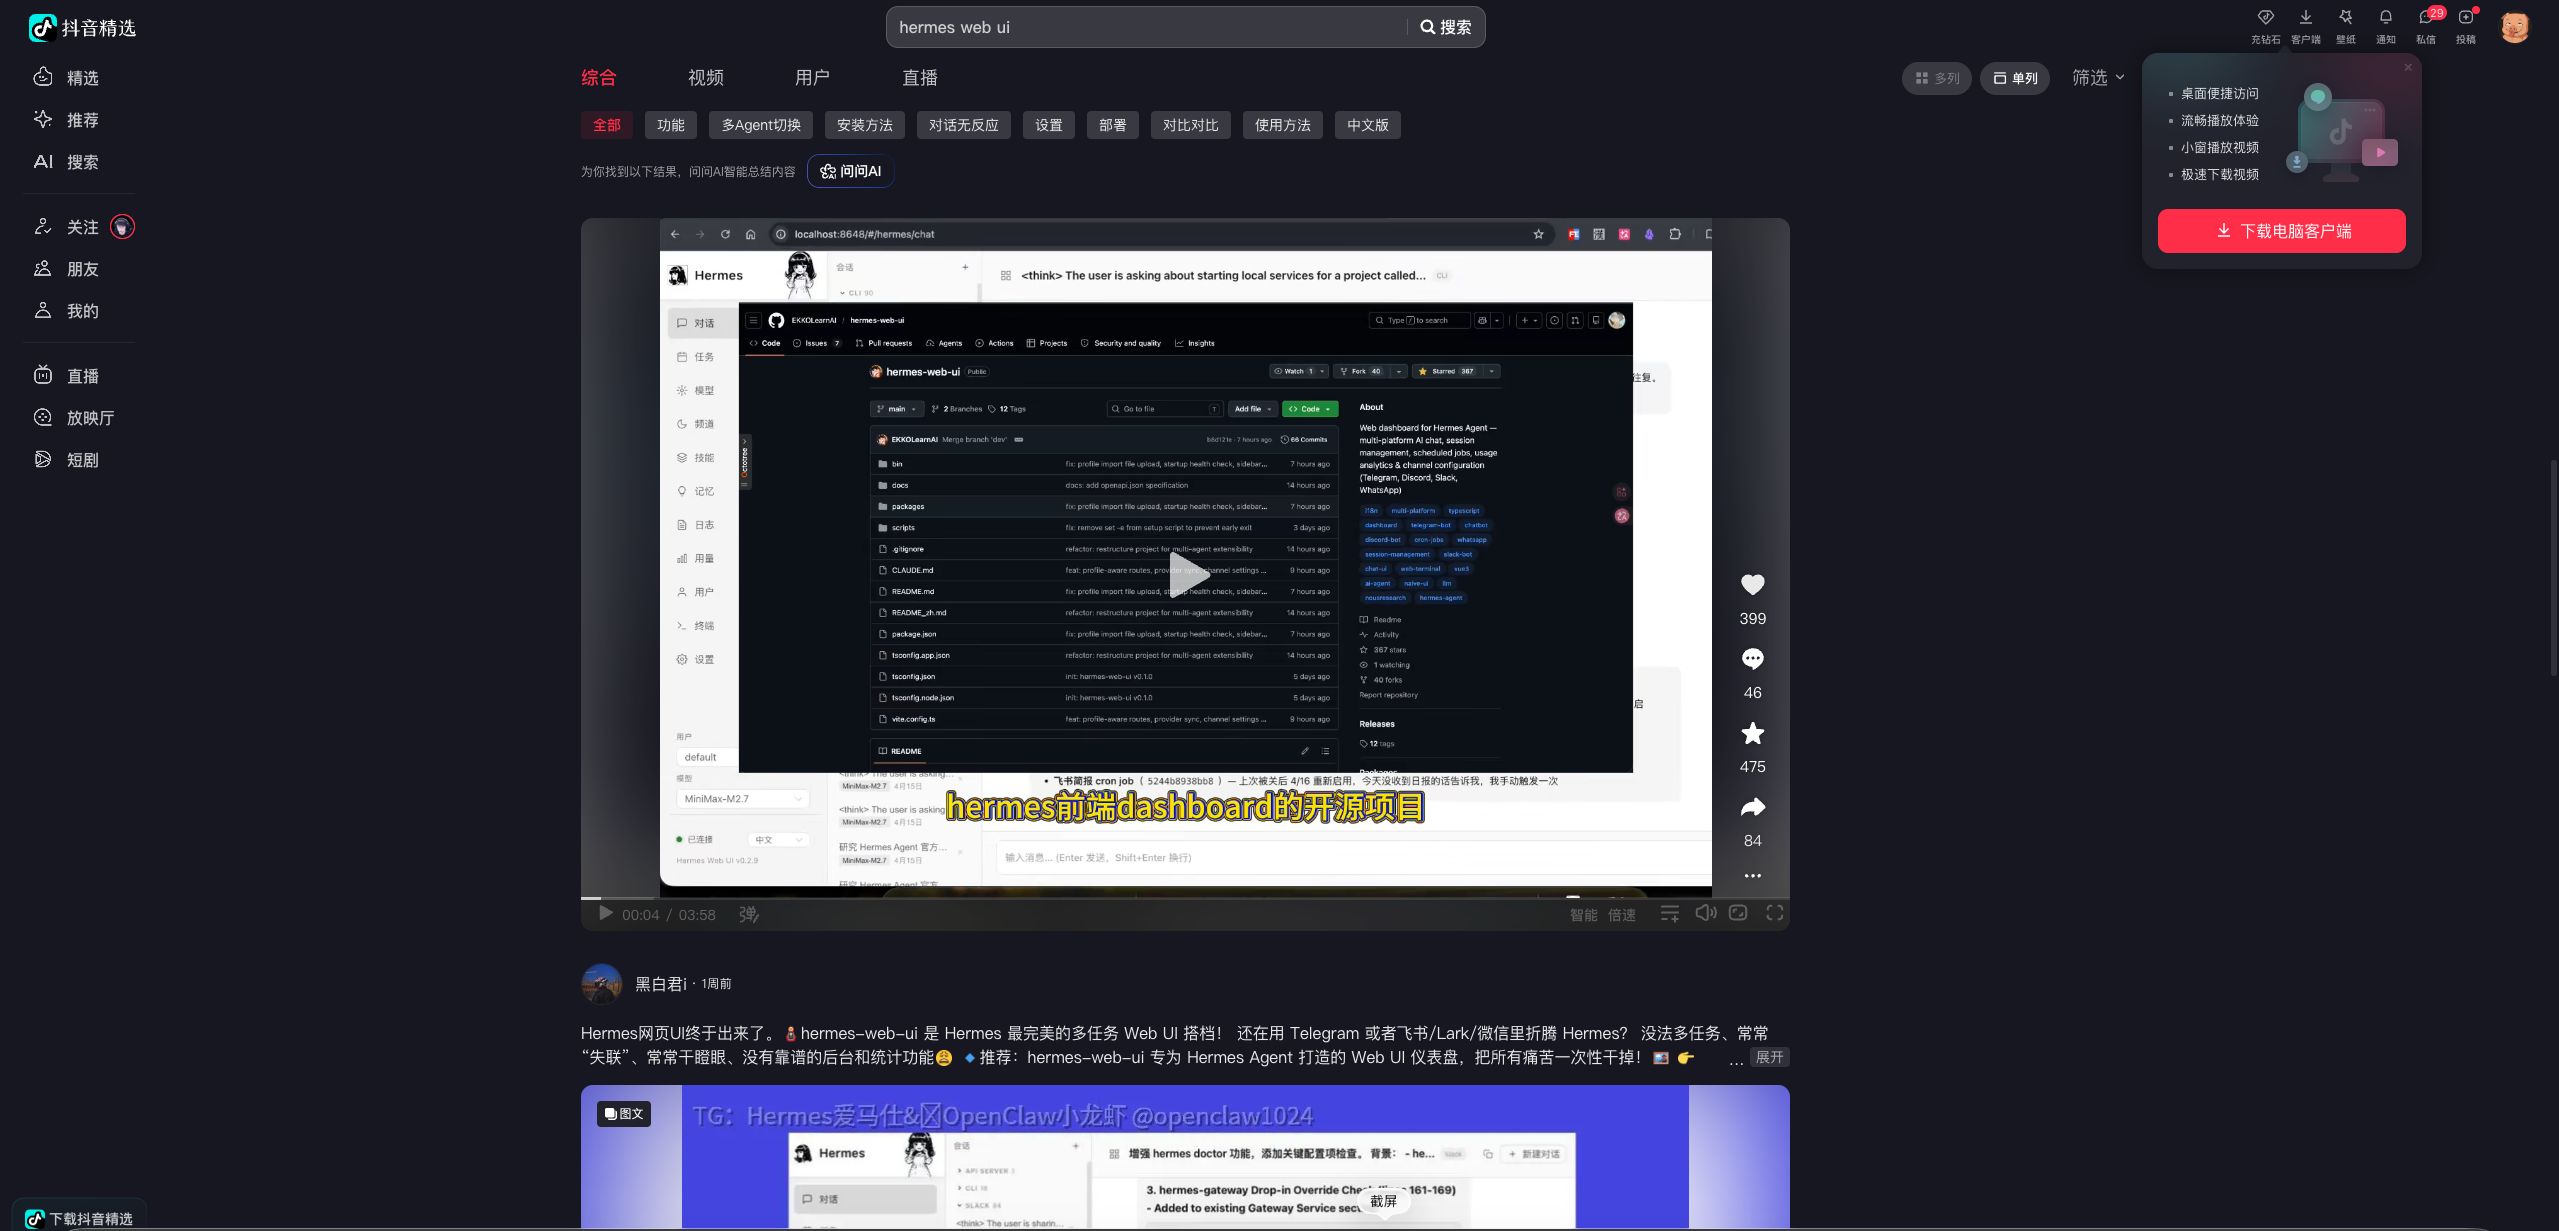Switch to multi-column (多列) layout
This screenshot has height=1231, width=2559.
pos(1936,78)
